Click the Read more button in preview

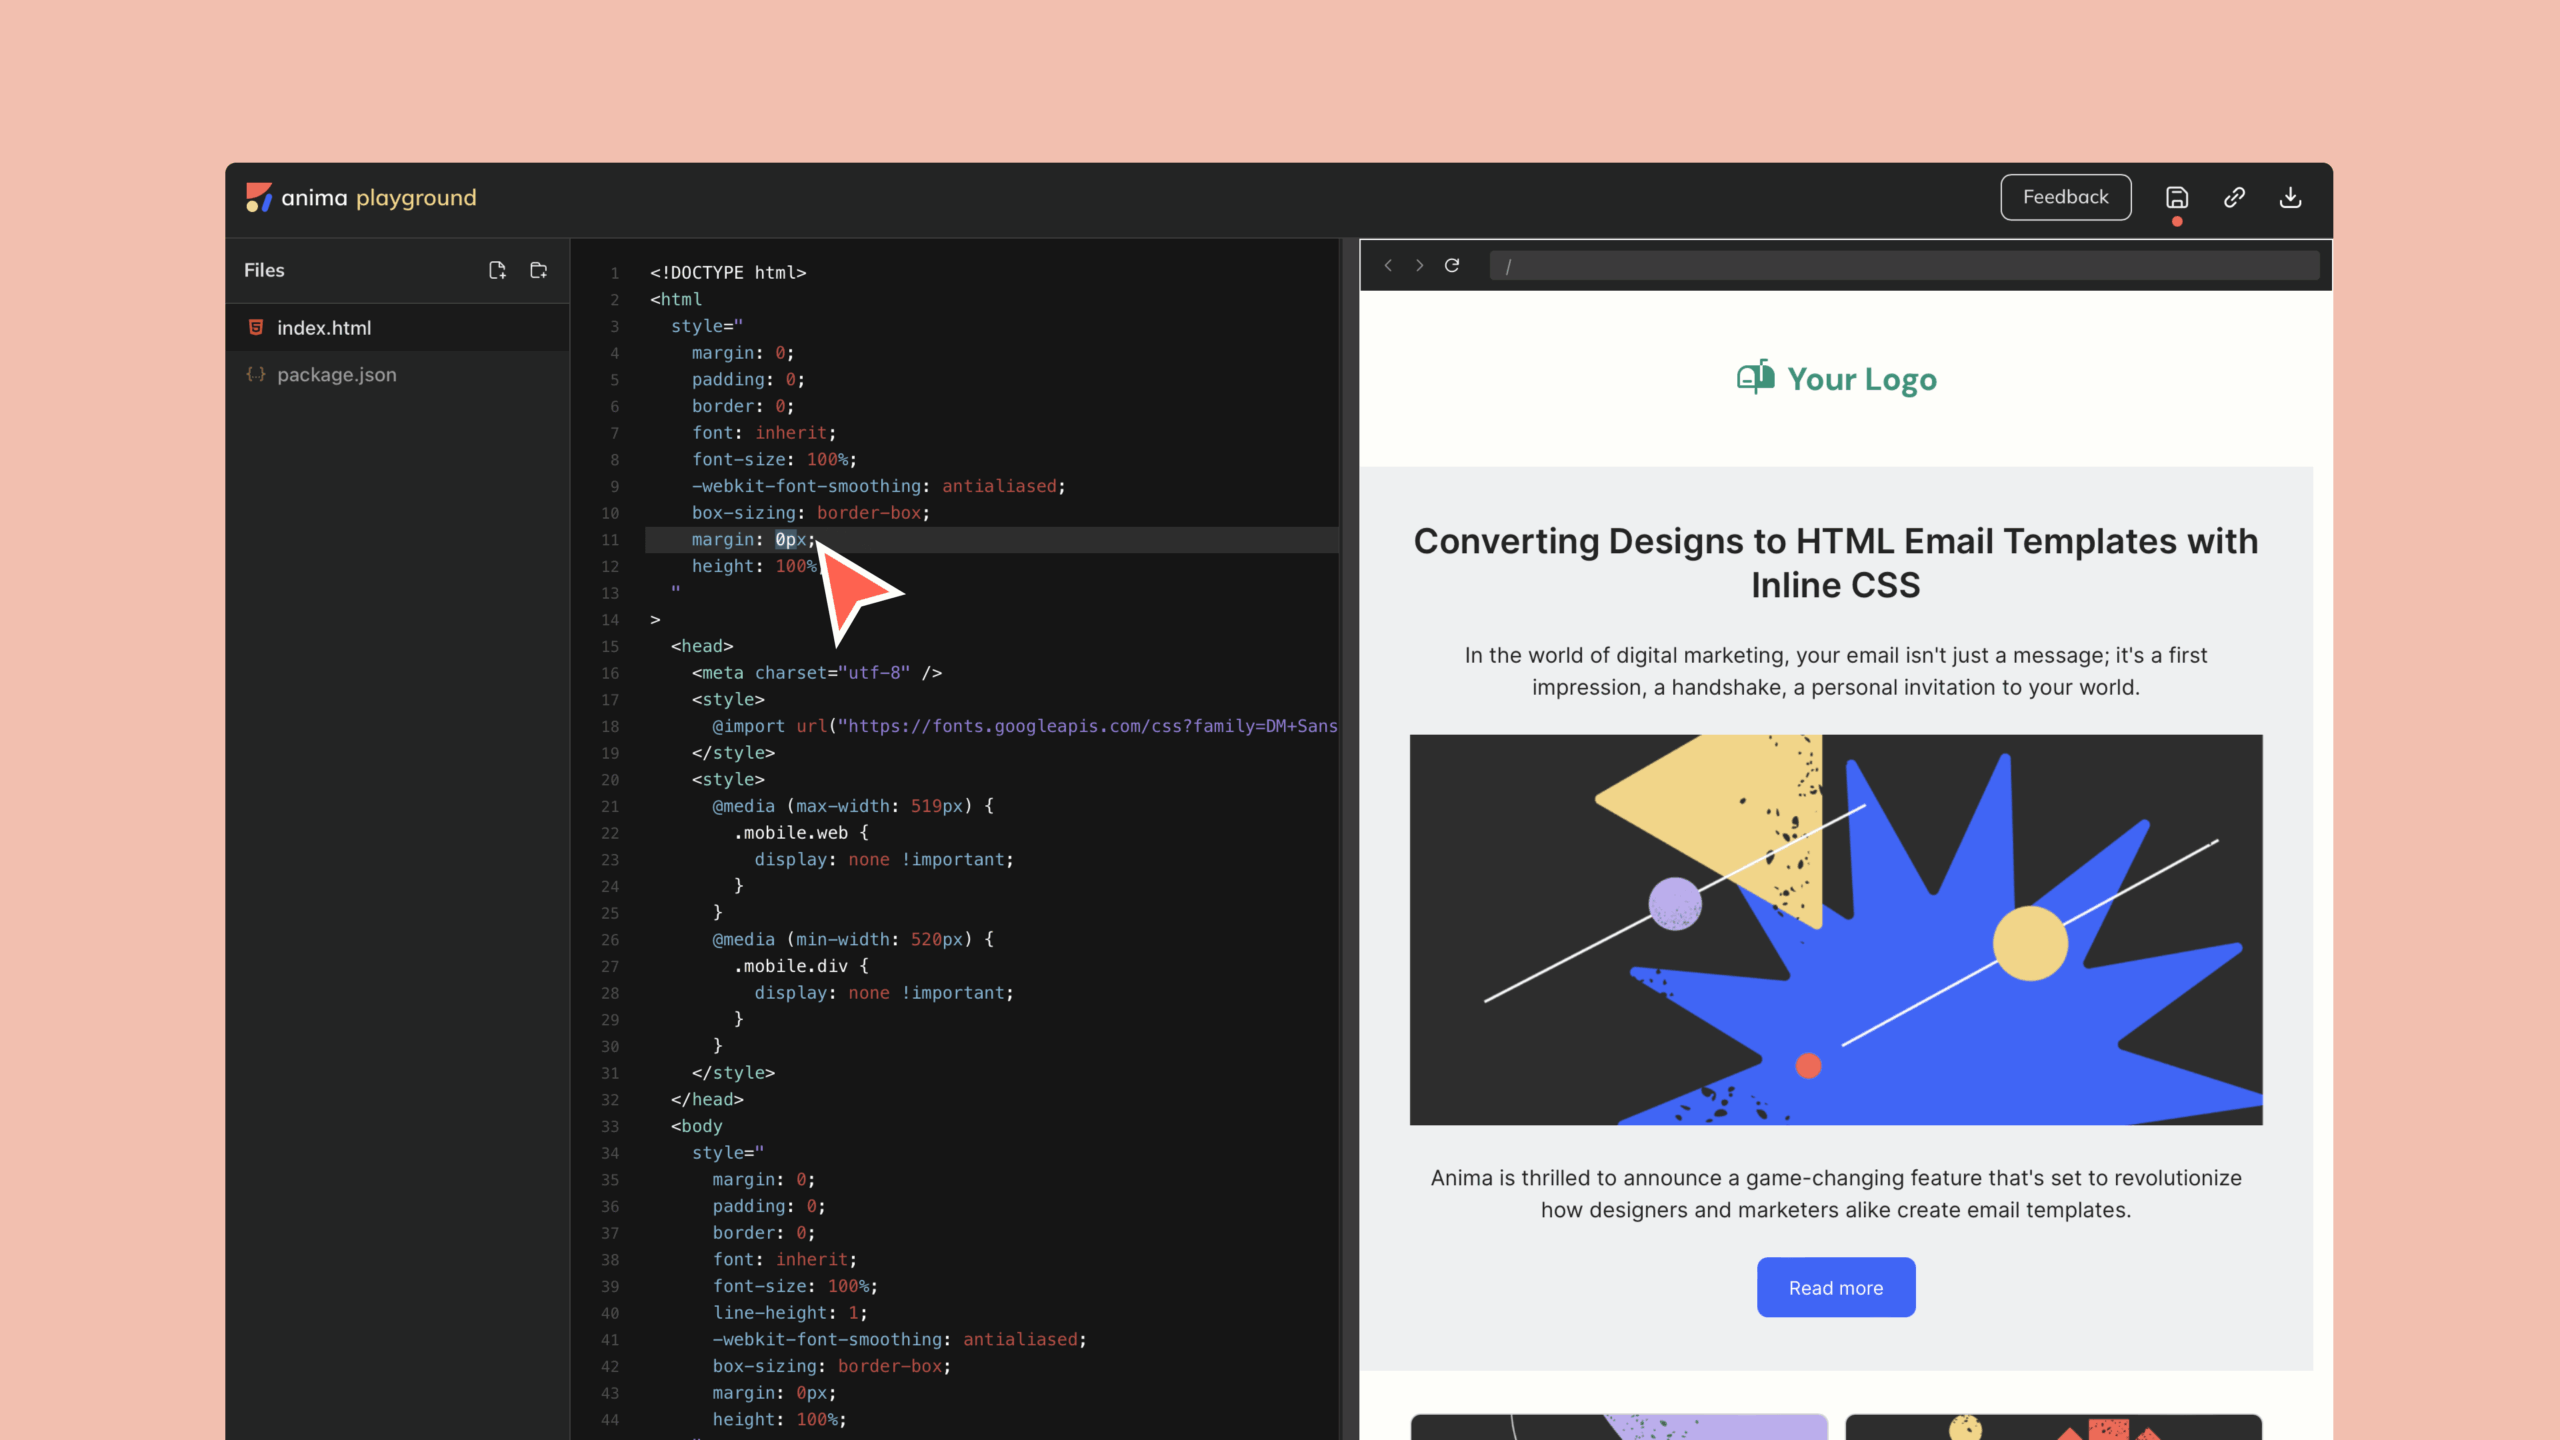(1836, 1287)
